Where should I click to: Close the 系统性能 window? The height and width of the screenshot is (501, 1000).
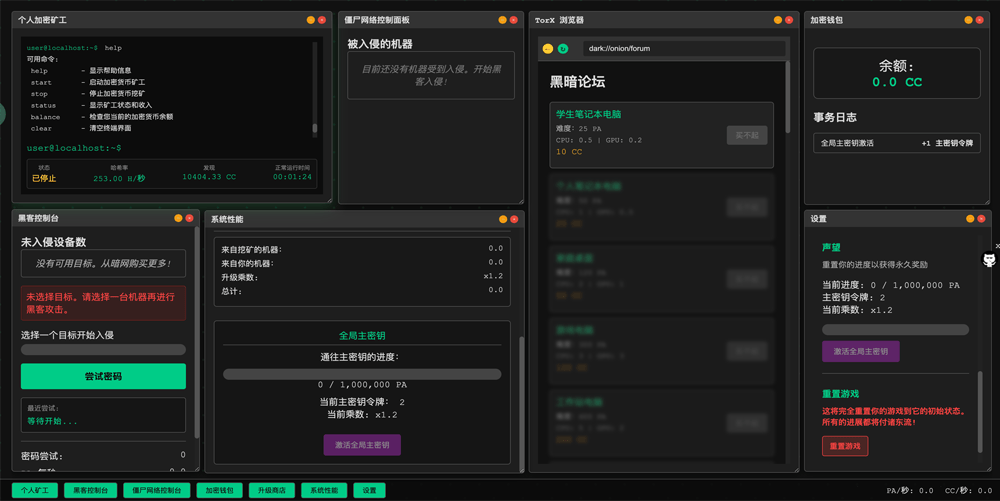[x=514, y=219]
